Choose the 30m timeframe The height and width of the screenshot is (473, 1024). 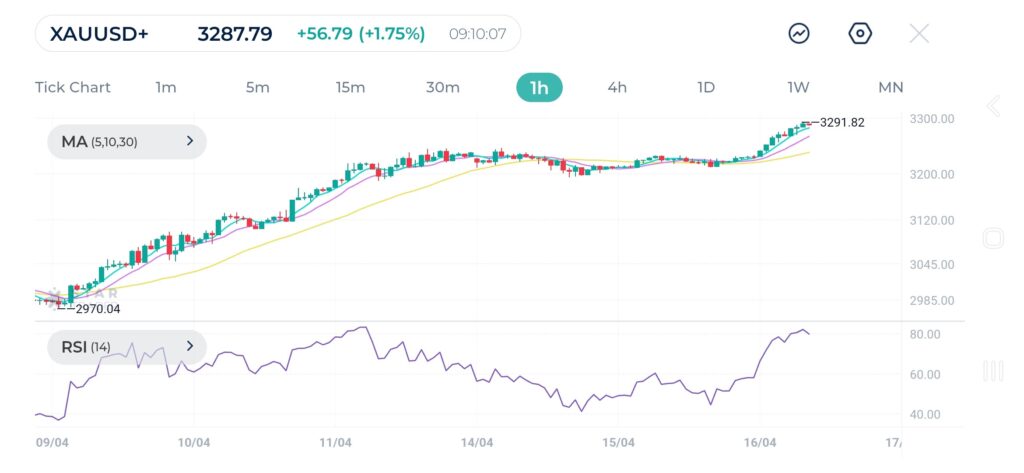[x=443, y=87]
